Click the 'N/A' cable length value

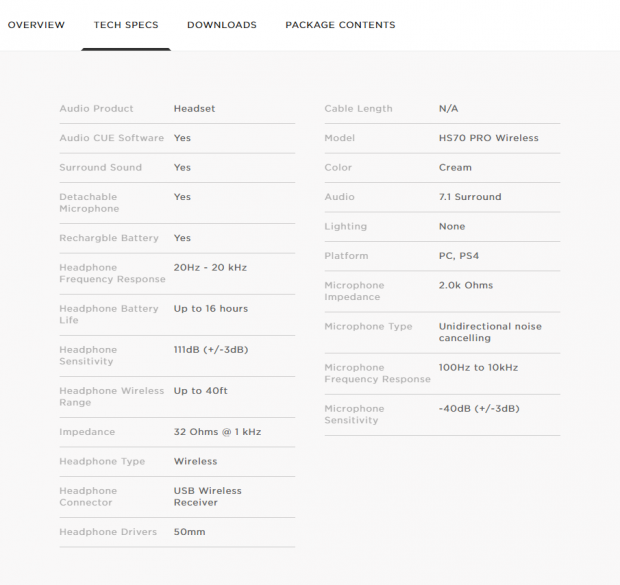pyautogui.click(x=448, y=108)
